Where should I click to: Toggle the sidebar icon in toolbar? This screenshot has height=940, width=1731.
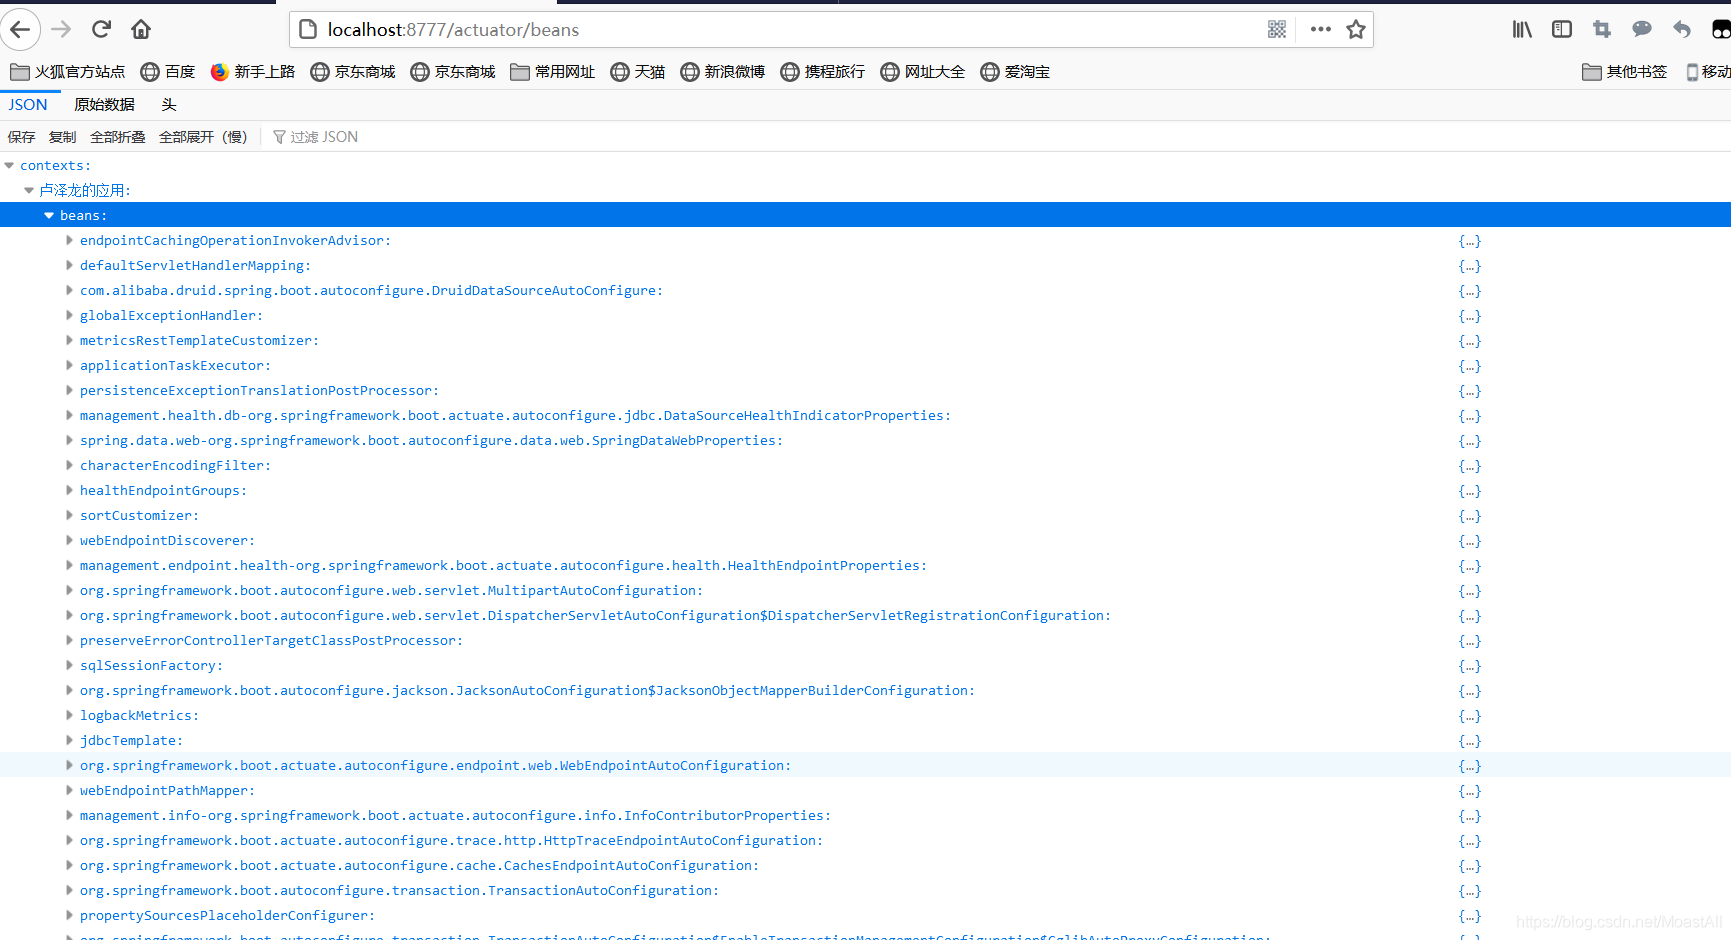(x=1562, y=29)
